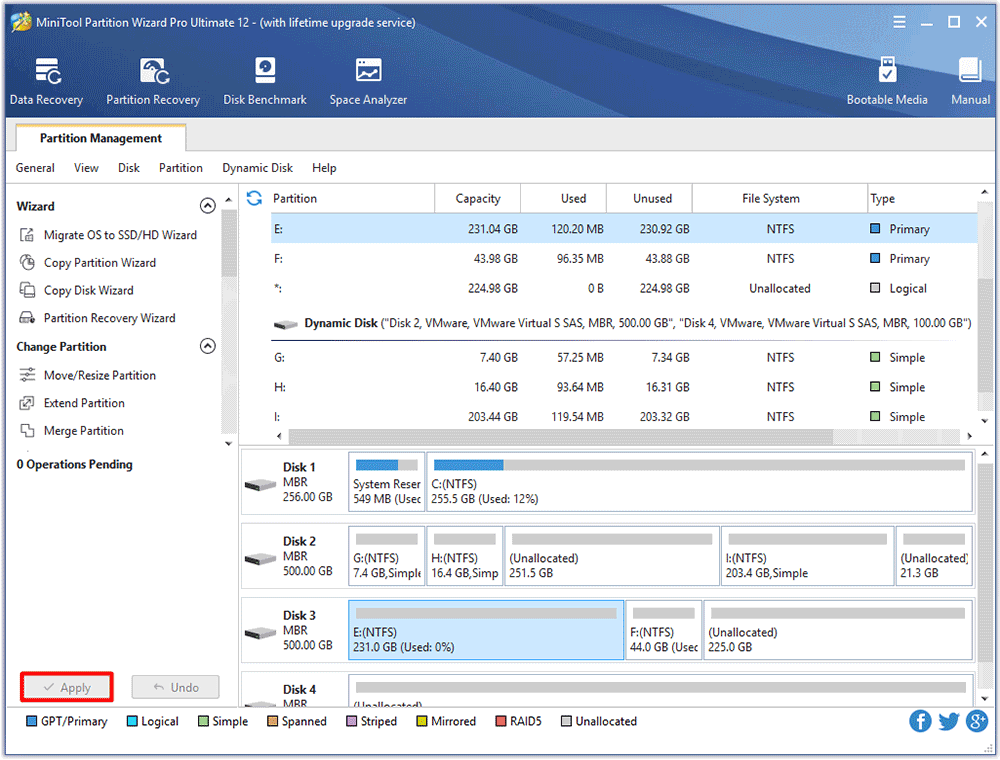Select F:(NTFS) block on Disk 3
The width and height of the screenshot is (1000, 760).
coord(664,629)
